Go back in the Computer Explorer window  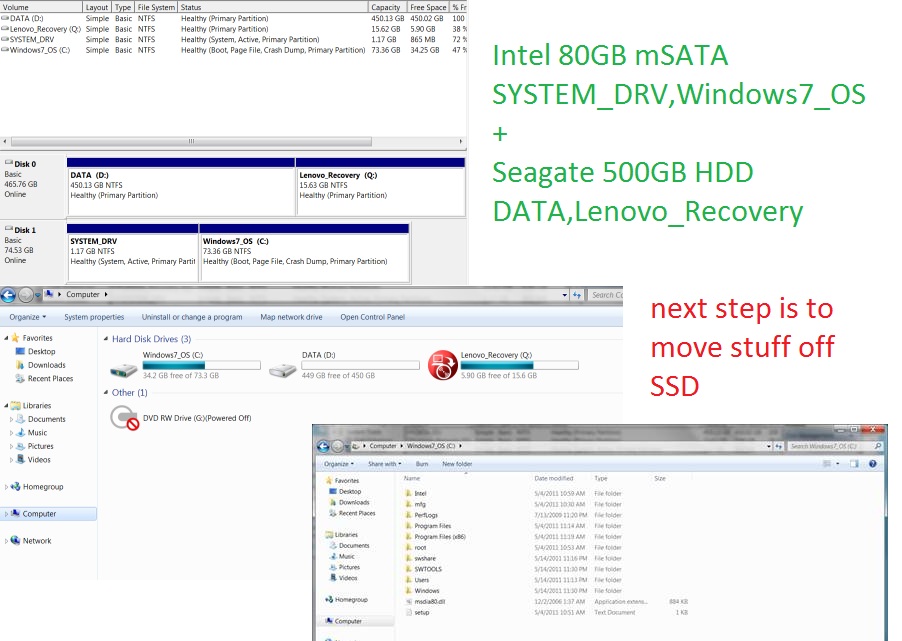[8, 295]
